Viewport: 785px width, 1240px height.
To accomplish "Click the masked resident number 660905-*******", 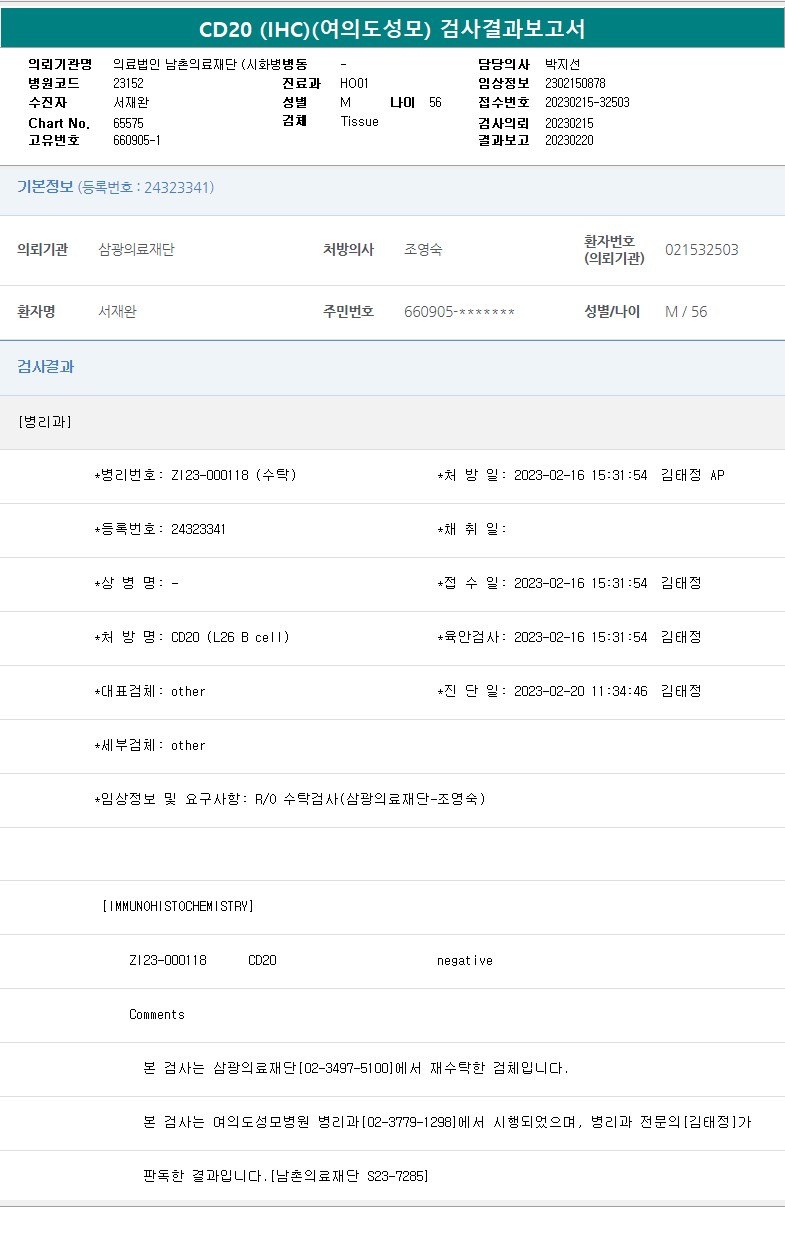I will point(459,312).
